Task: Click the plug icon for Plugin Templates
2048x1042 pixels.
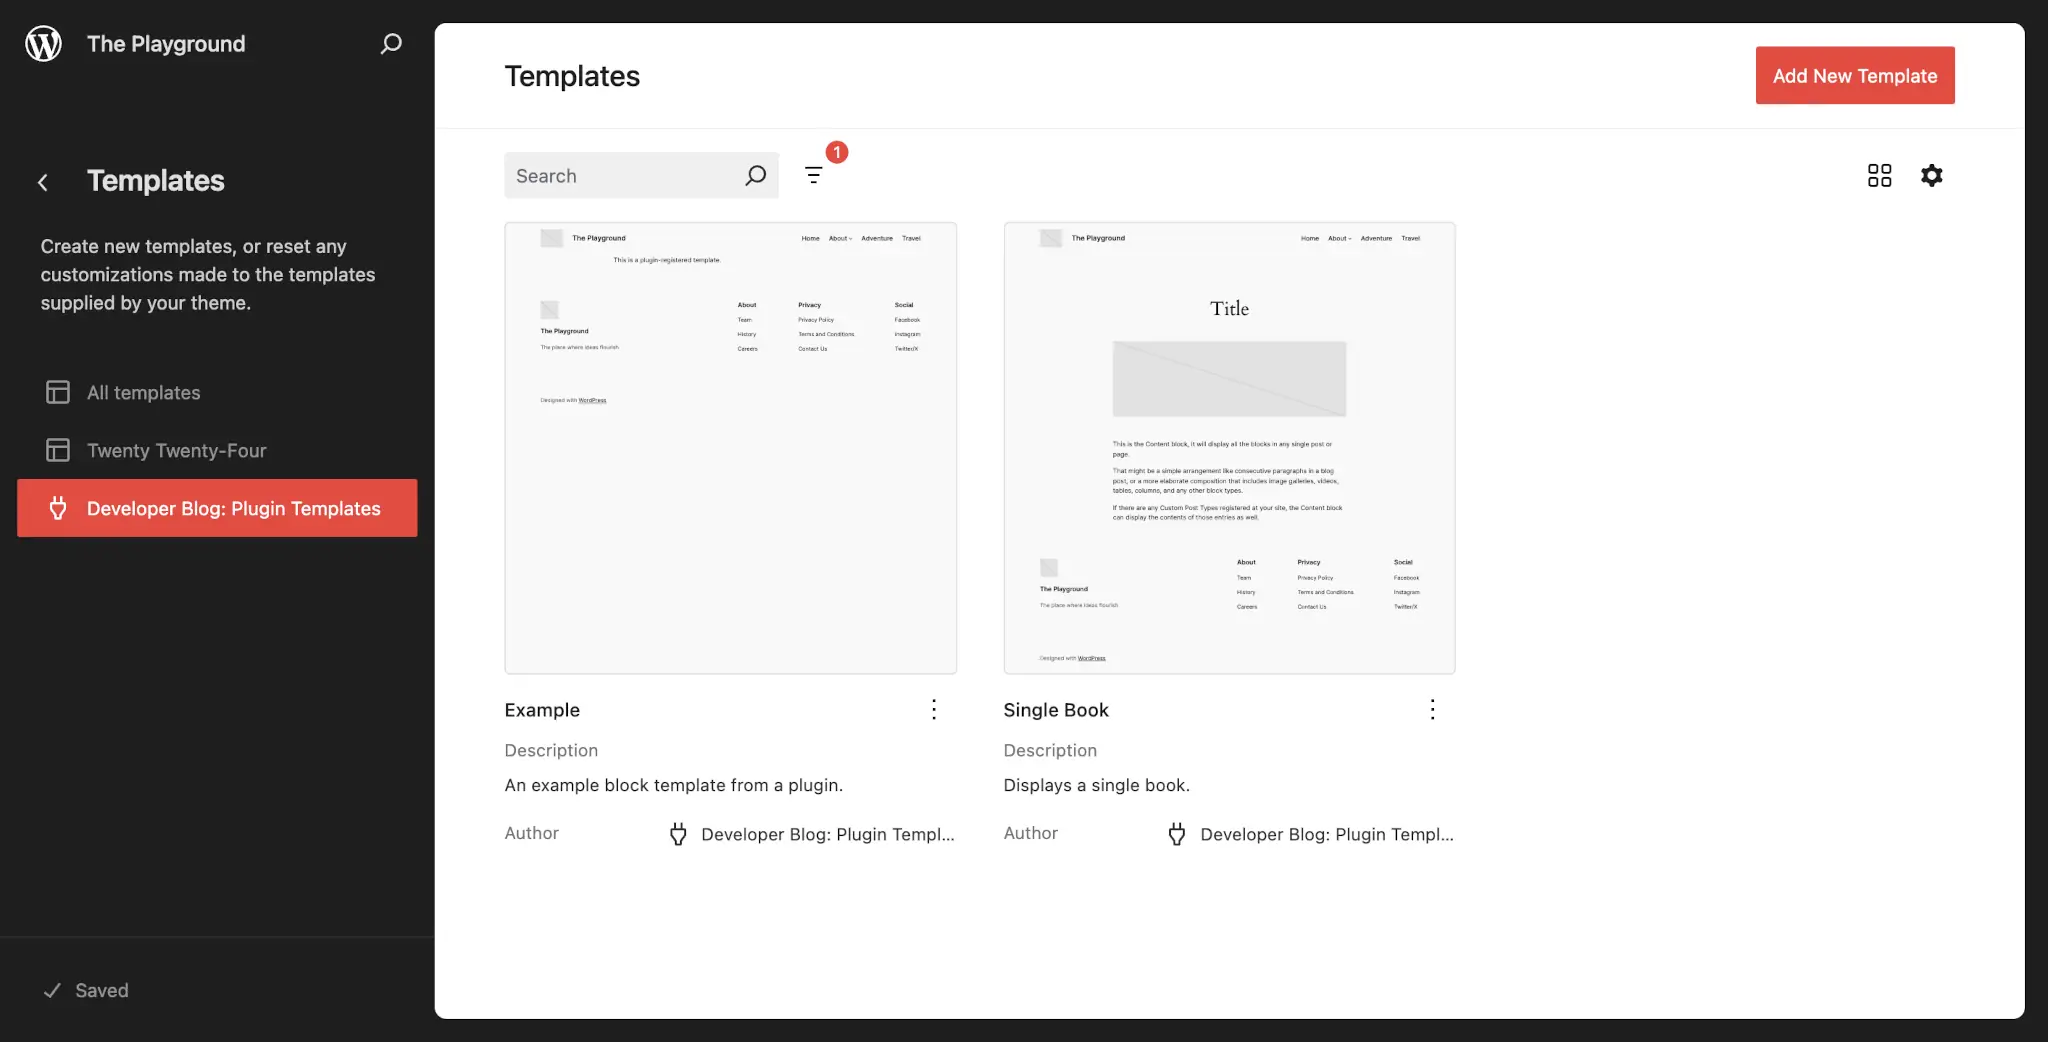Action: (58, 508)
